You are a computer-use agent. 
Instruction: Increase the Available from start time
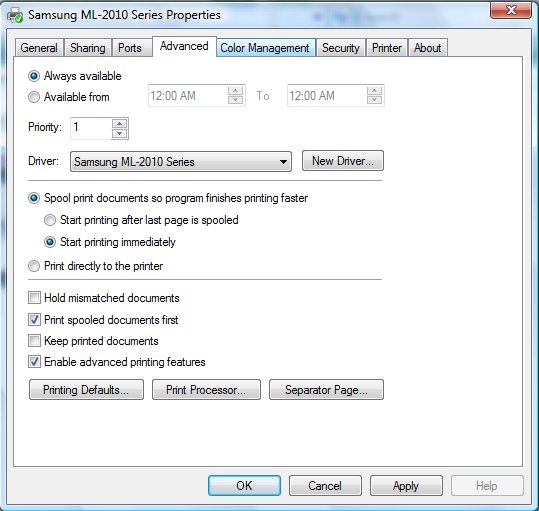click(235, 91)
